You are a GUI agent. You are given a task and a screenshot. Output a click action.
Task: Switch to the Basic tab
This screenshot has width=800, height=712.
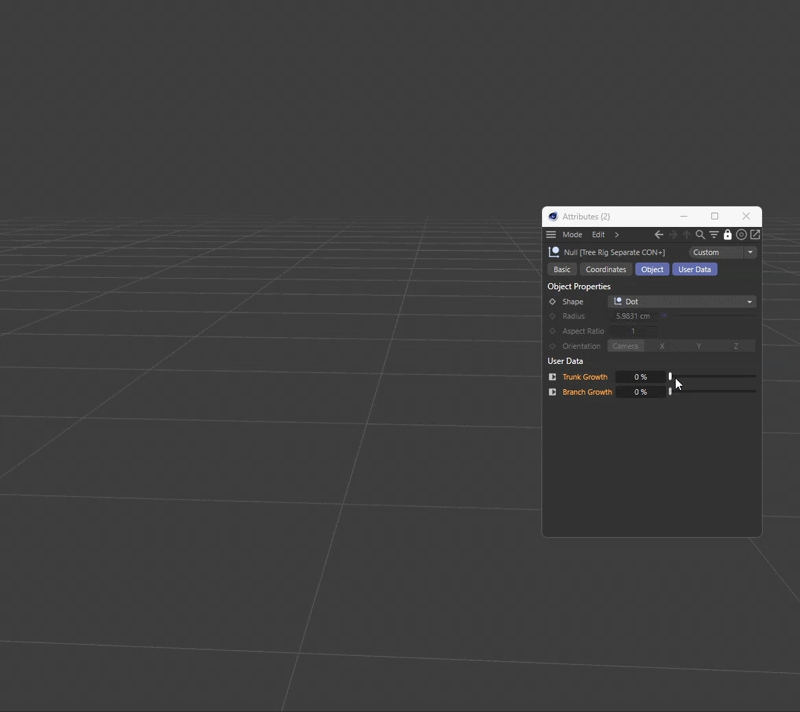562,269
